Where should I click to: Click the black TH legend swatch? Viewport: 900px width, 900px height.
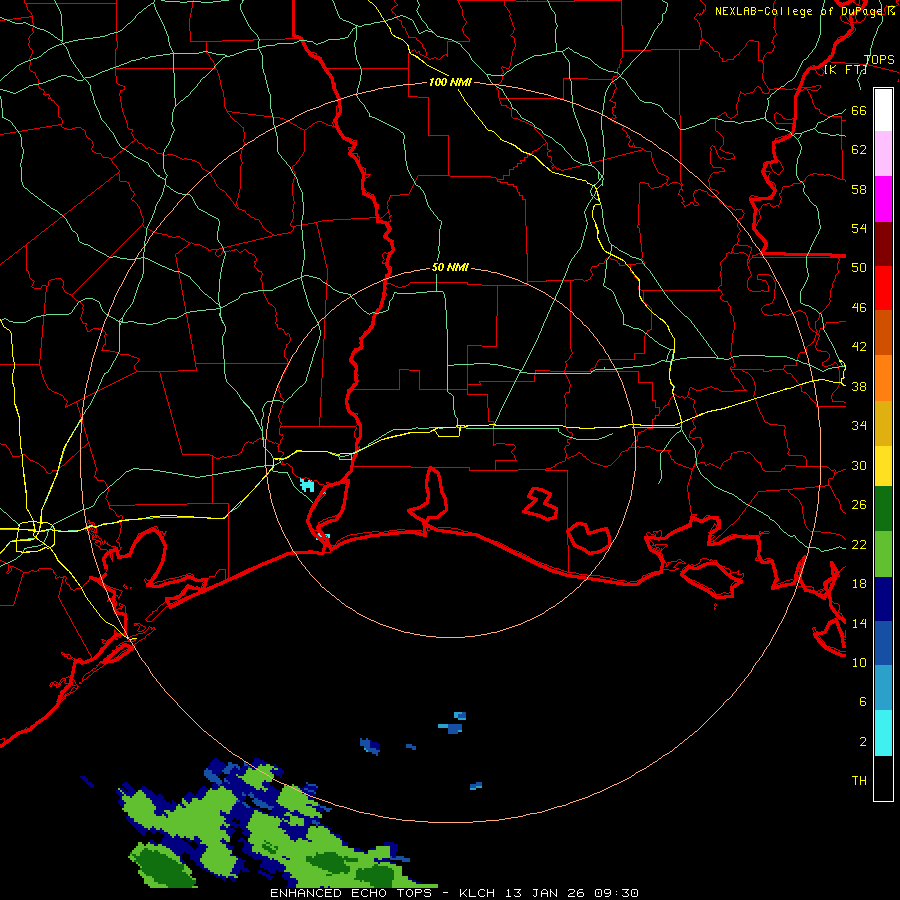[x=883, y=778]
